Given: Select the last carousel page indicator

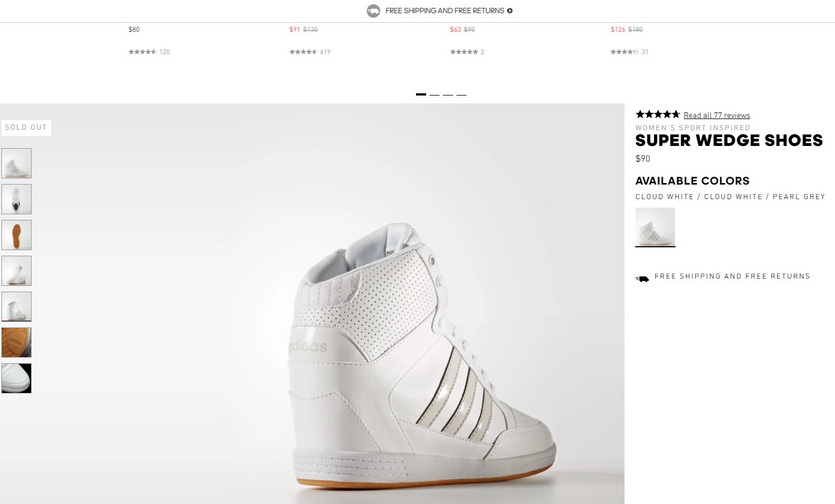Looking at the screenshot, I should click(x=461, y=94).
